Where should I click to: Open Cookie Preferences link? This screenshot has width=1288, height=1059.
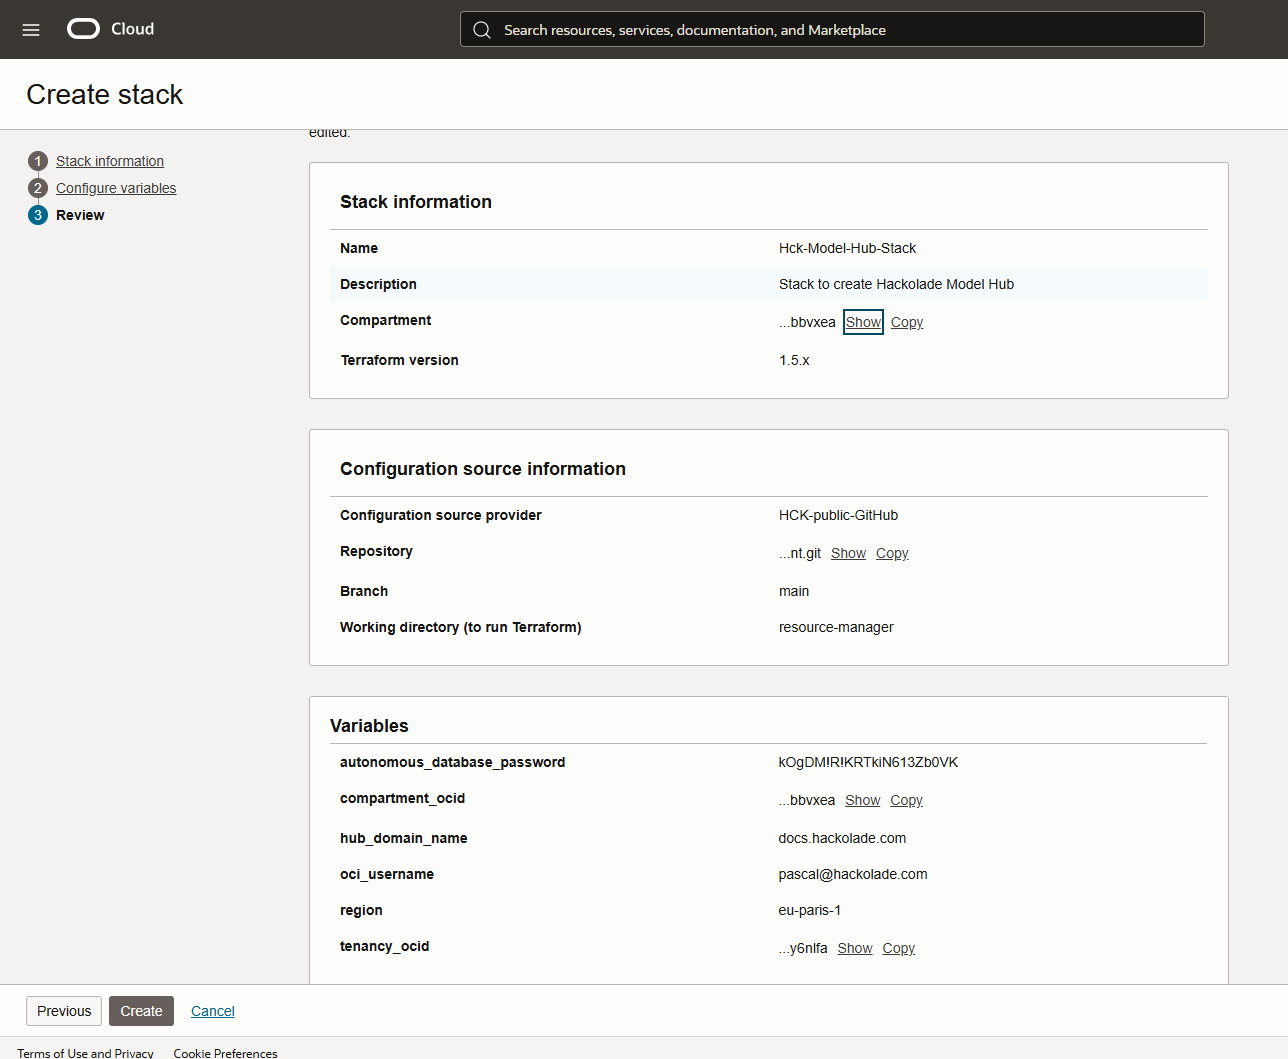[x=225, y=1053]
